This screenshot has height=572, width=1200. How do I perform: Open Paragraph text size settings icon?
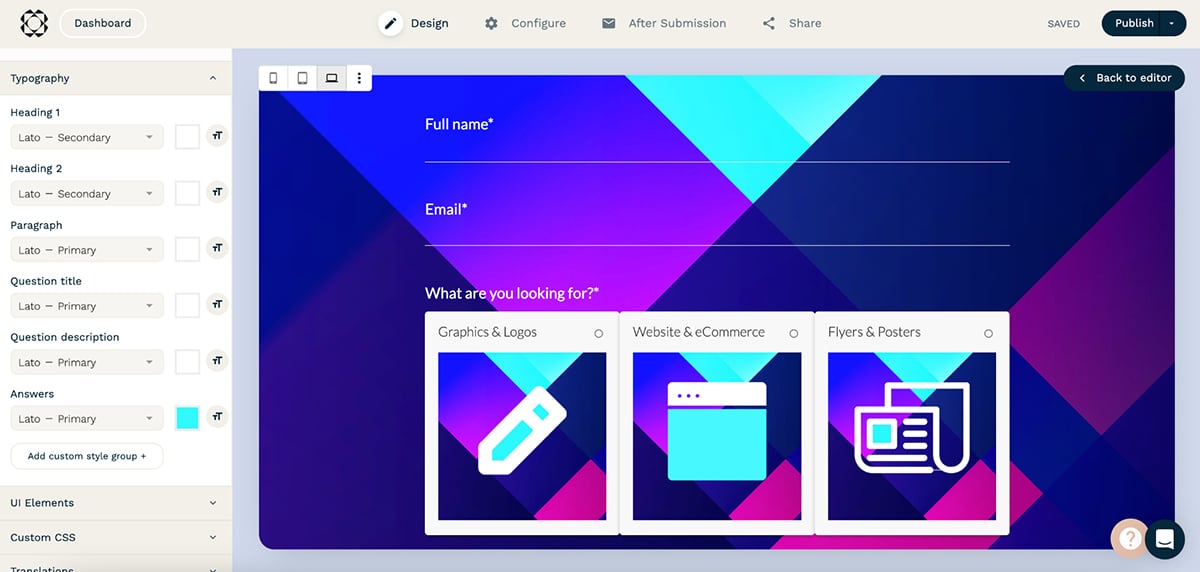coord(217,248)
